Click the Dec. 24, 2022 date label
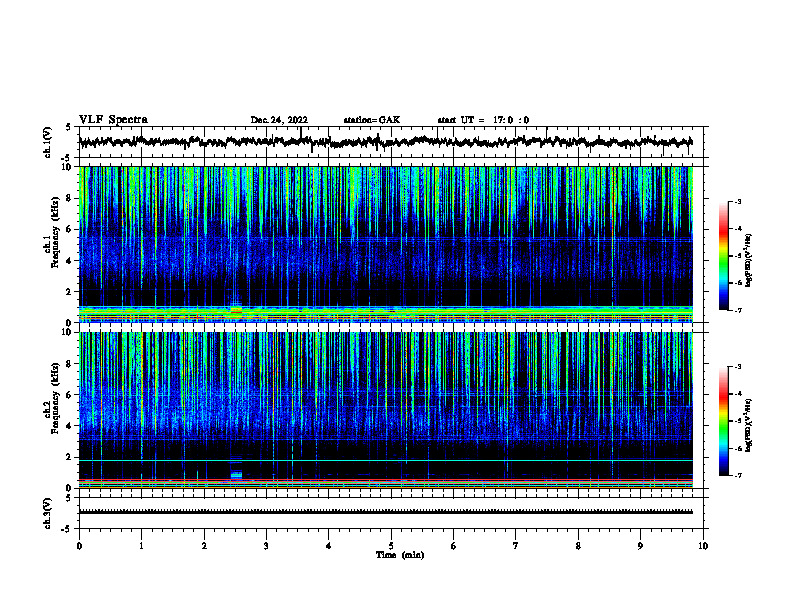This screenshot has width=792, height=612. [x=279, y=120]
